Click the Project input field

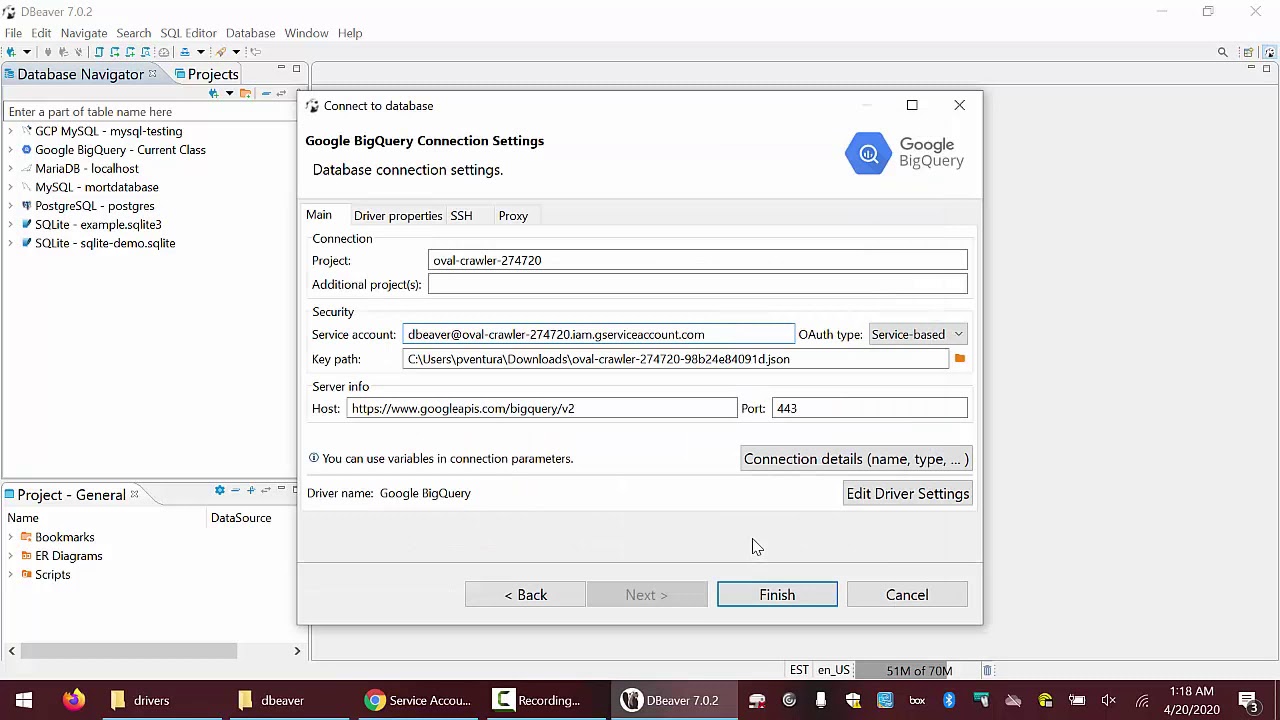click(x=698, y=260)
